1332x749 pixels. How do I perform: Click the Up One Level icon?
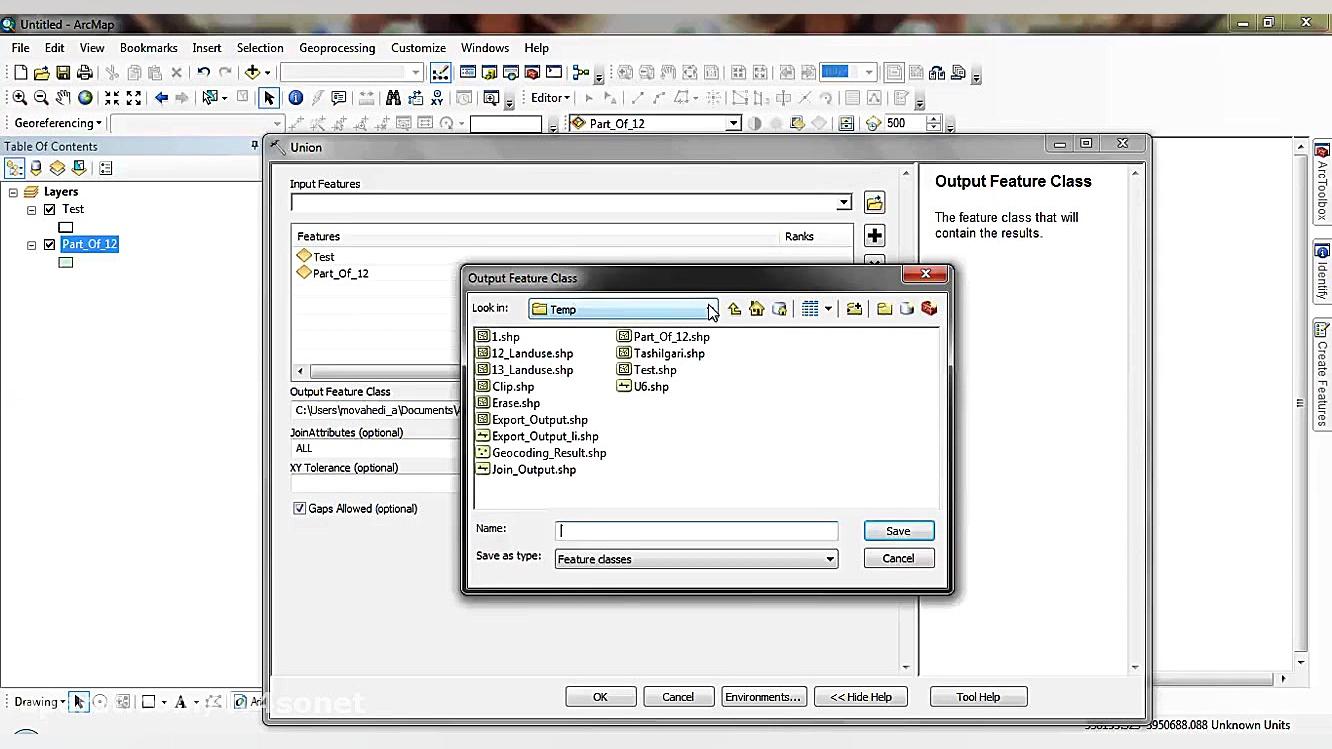pyautogui.click(x=735, y=309)
